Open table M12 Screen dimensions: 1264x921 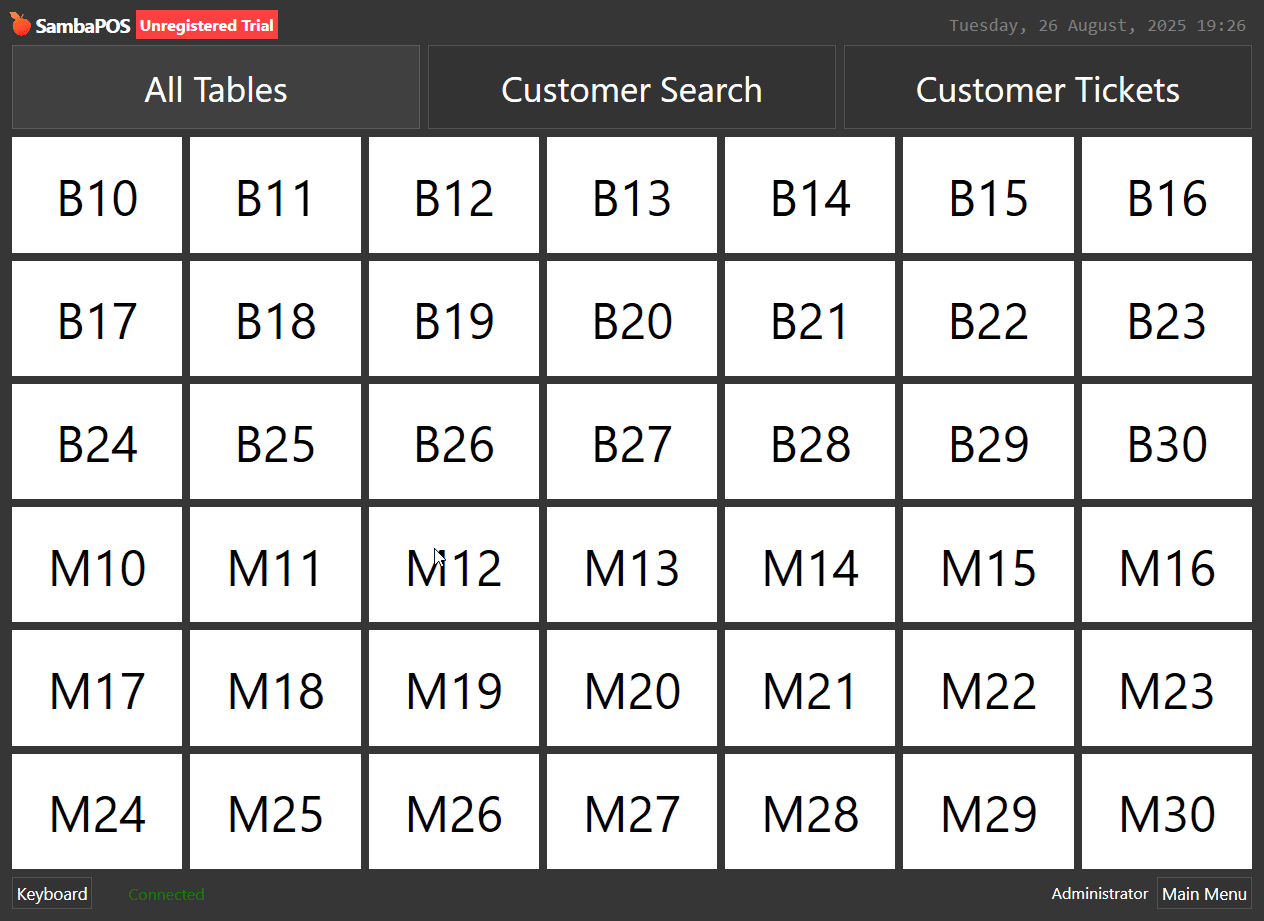click(453, 565)
